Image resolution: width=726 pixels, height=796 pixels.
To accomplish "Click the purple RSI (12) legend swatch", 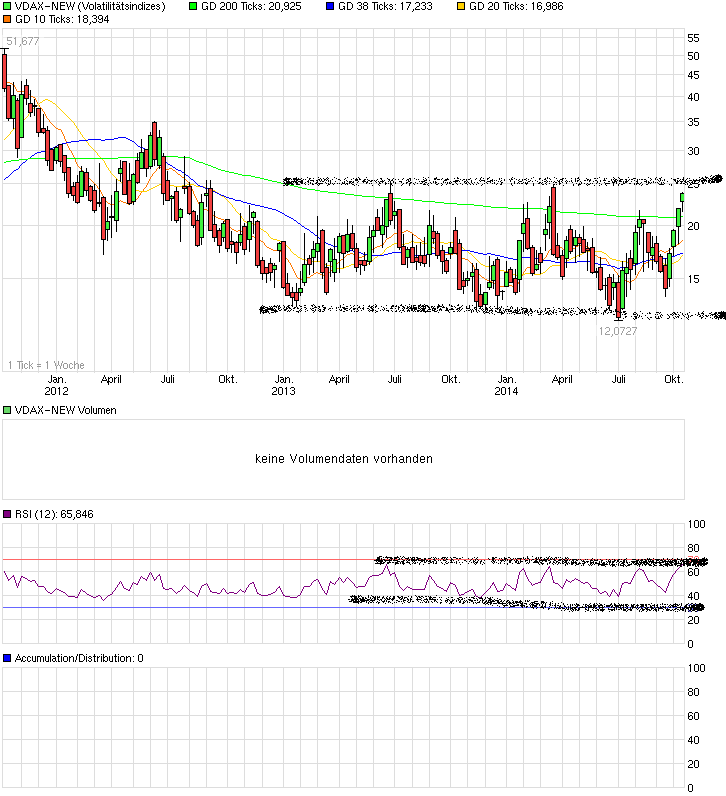I will tap(7, 514).
